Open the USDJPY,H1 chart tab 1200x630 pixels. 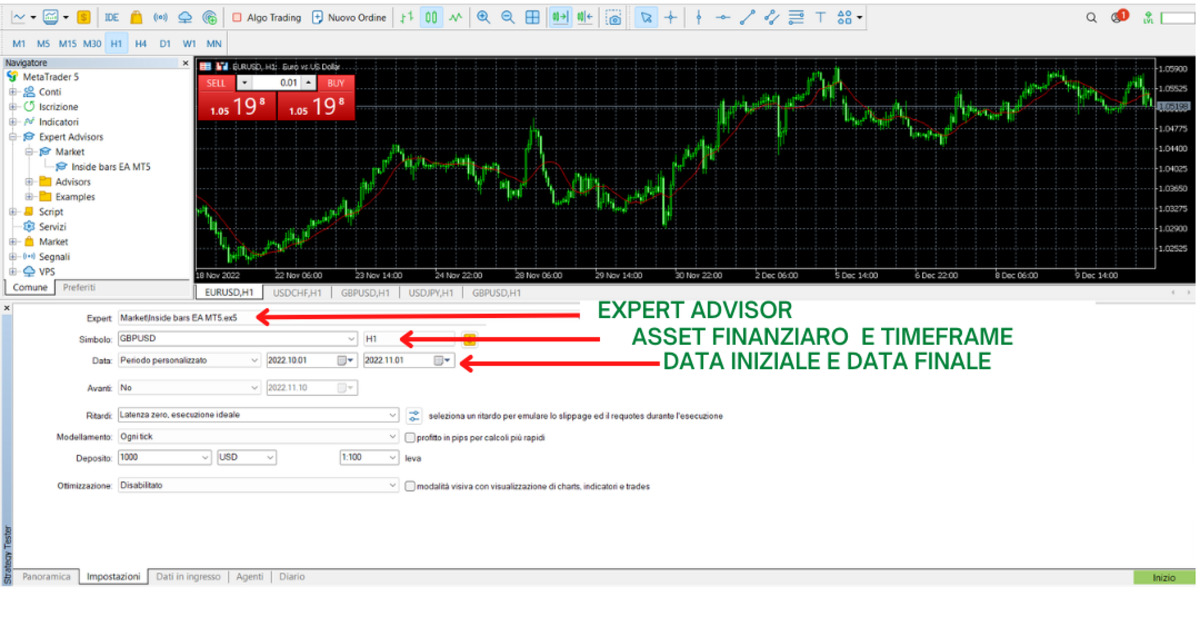click(x=433, y=293)
